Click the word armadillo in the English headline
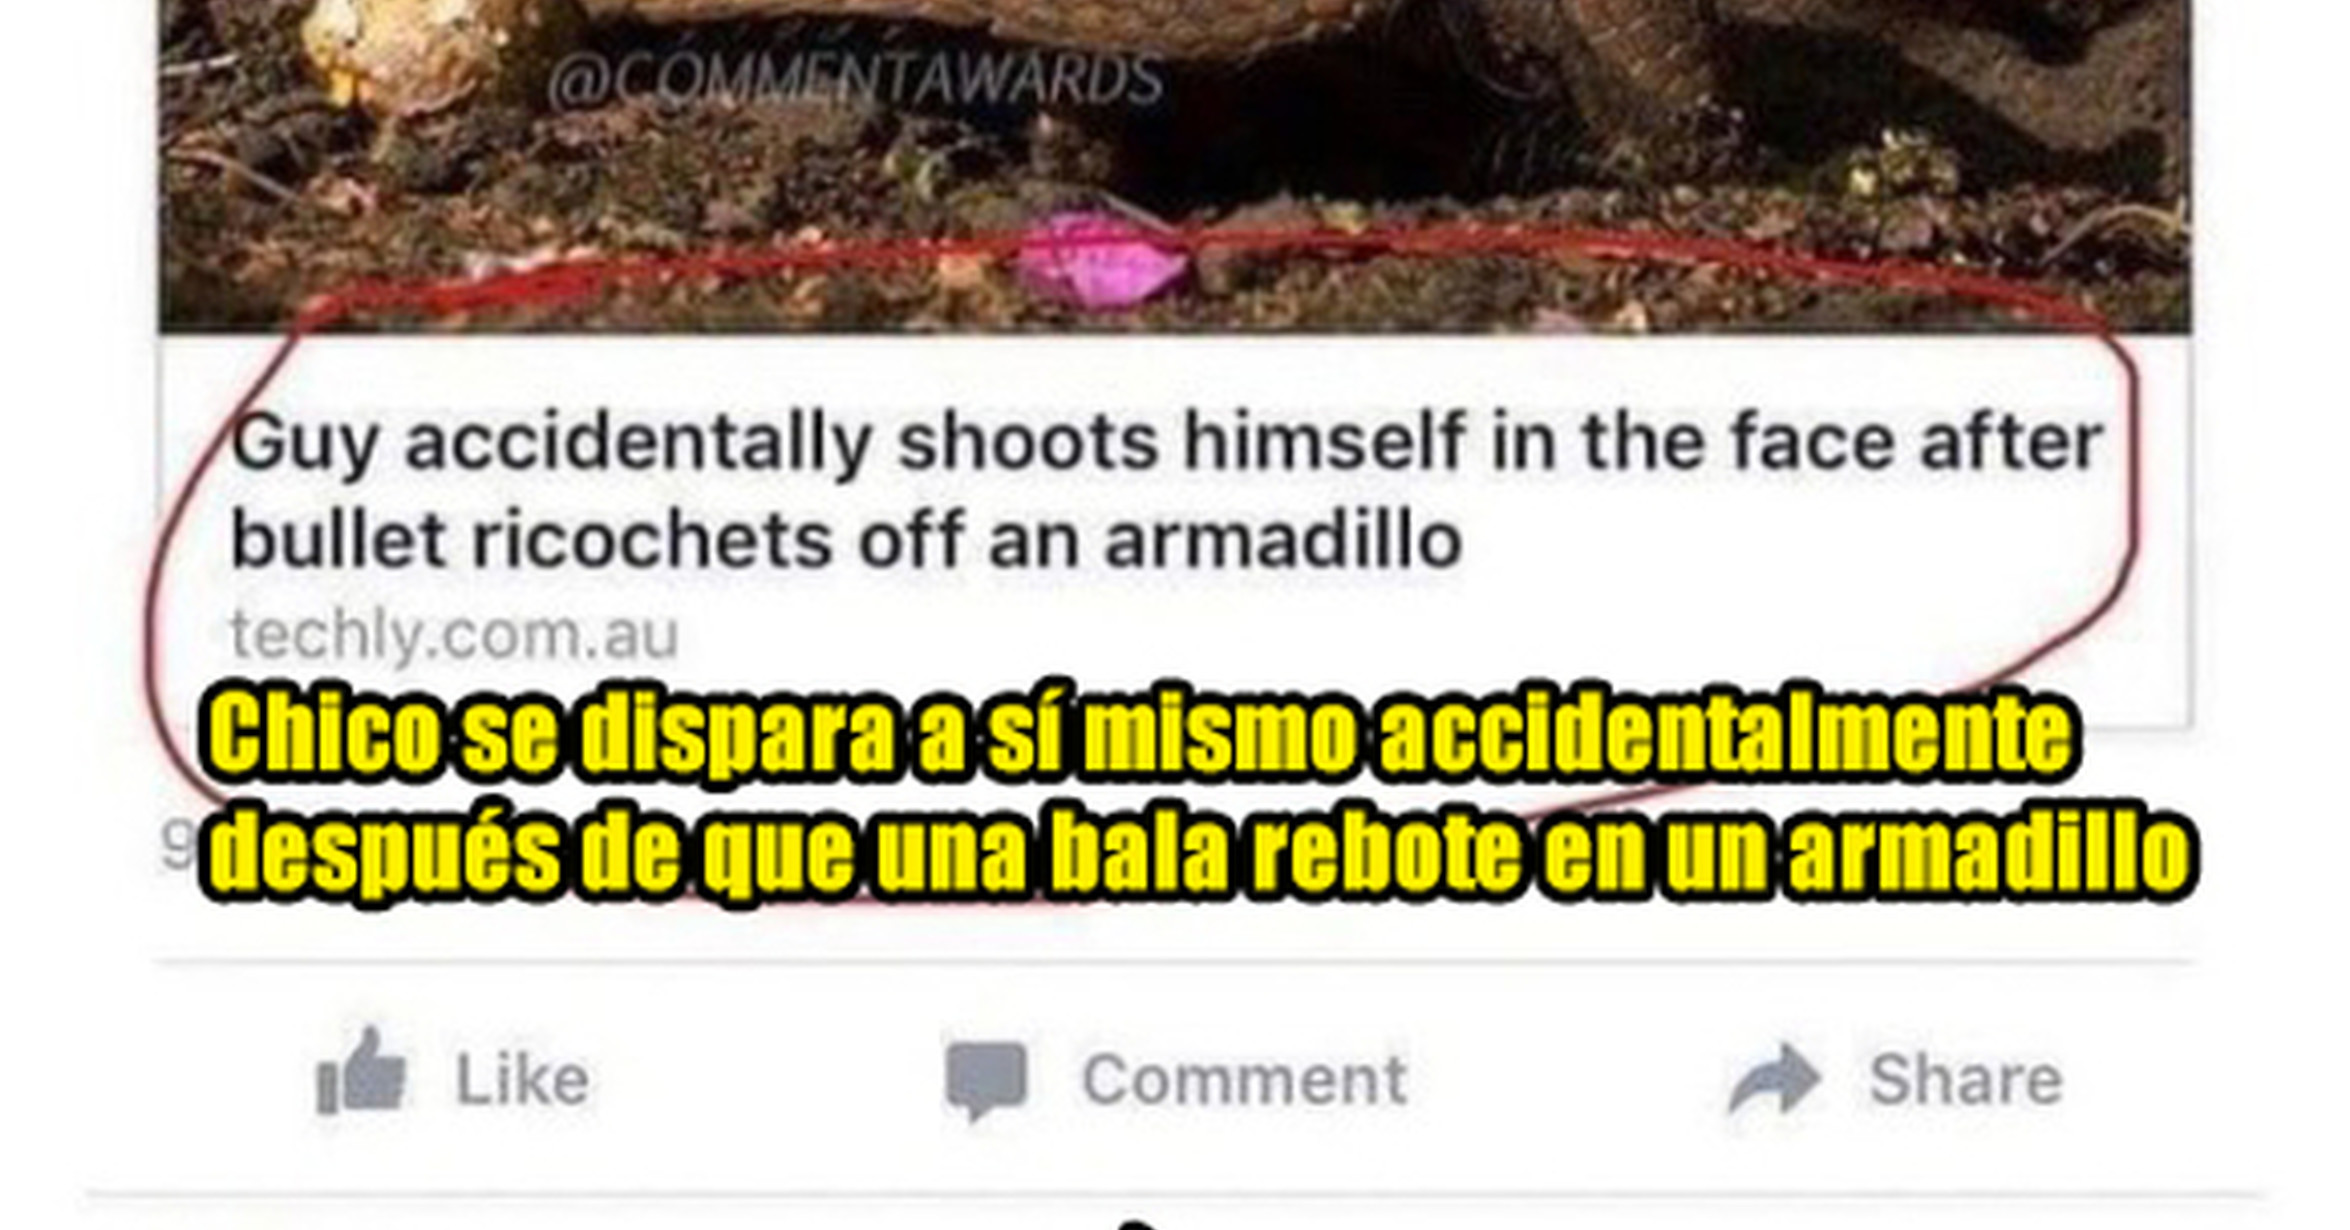This screenshot has width=2350, height=1230. point(1283,541)
